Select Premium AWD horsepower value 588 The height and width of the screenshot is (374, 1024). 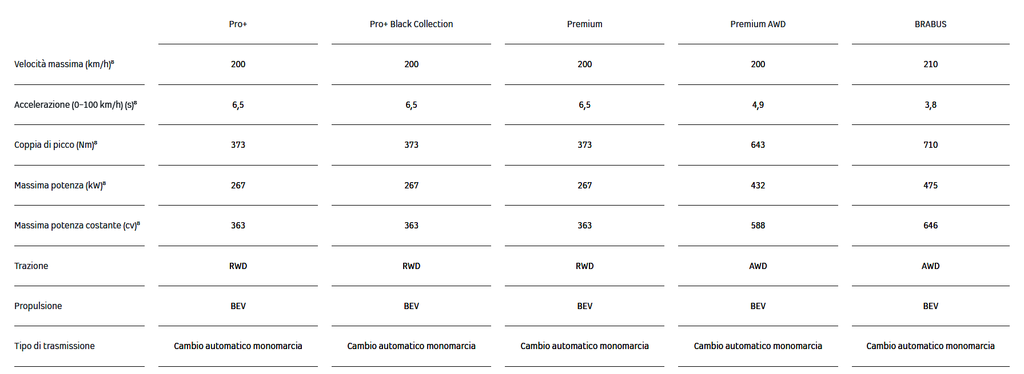click(758, 226)
